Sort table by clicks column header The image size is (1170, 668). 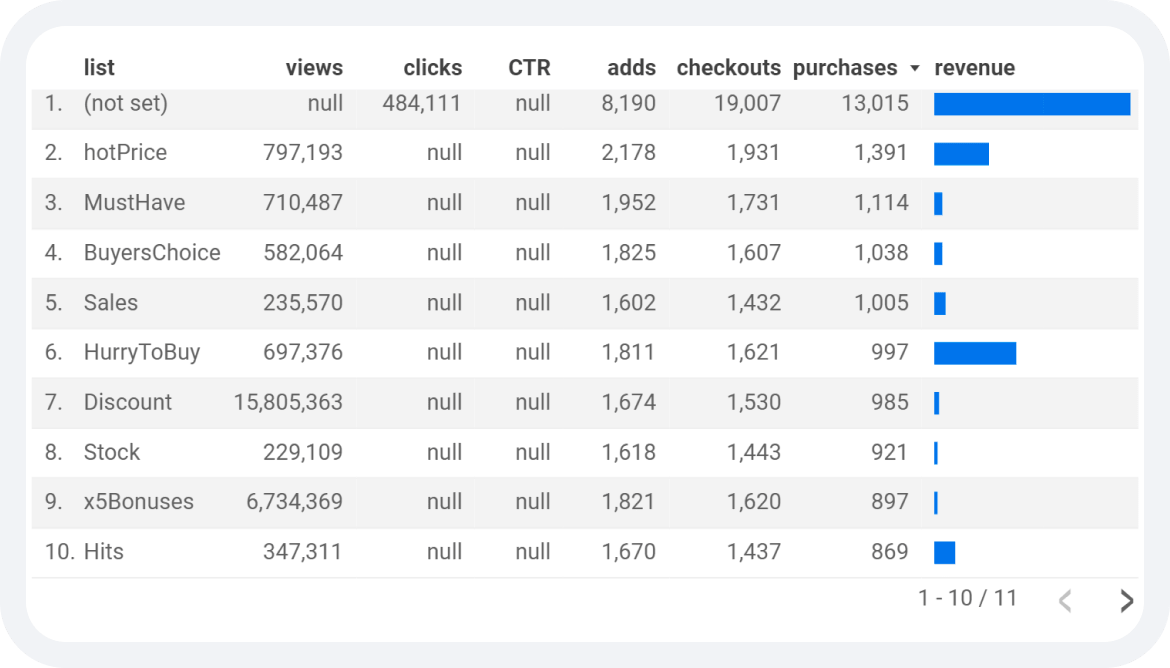pyautogui.click(x=433, y=68)
